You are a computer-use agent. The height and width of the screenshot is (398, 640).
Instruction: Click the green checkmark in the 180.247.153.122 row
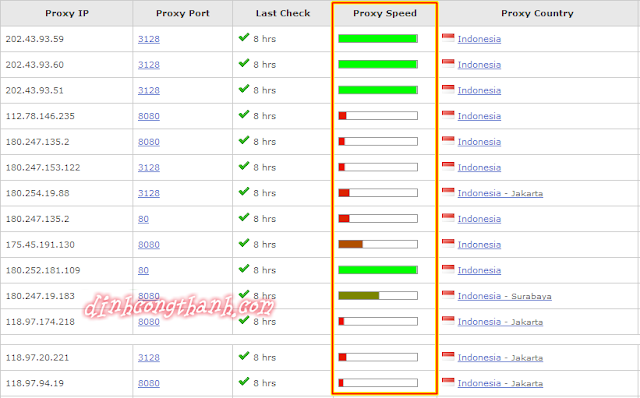tap(244, 166)
